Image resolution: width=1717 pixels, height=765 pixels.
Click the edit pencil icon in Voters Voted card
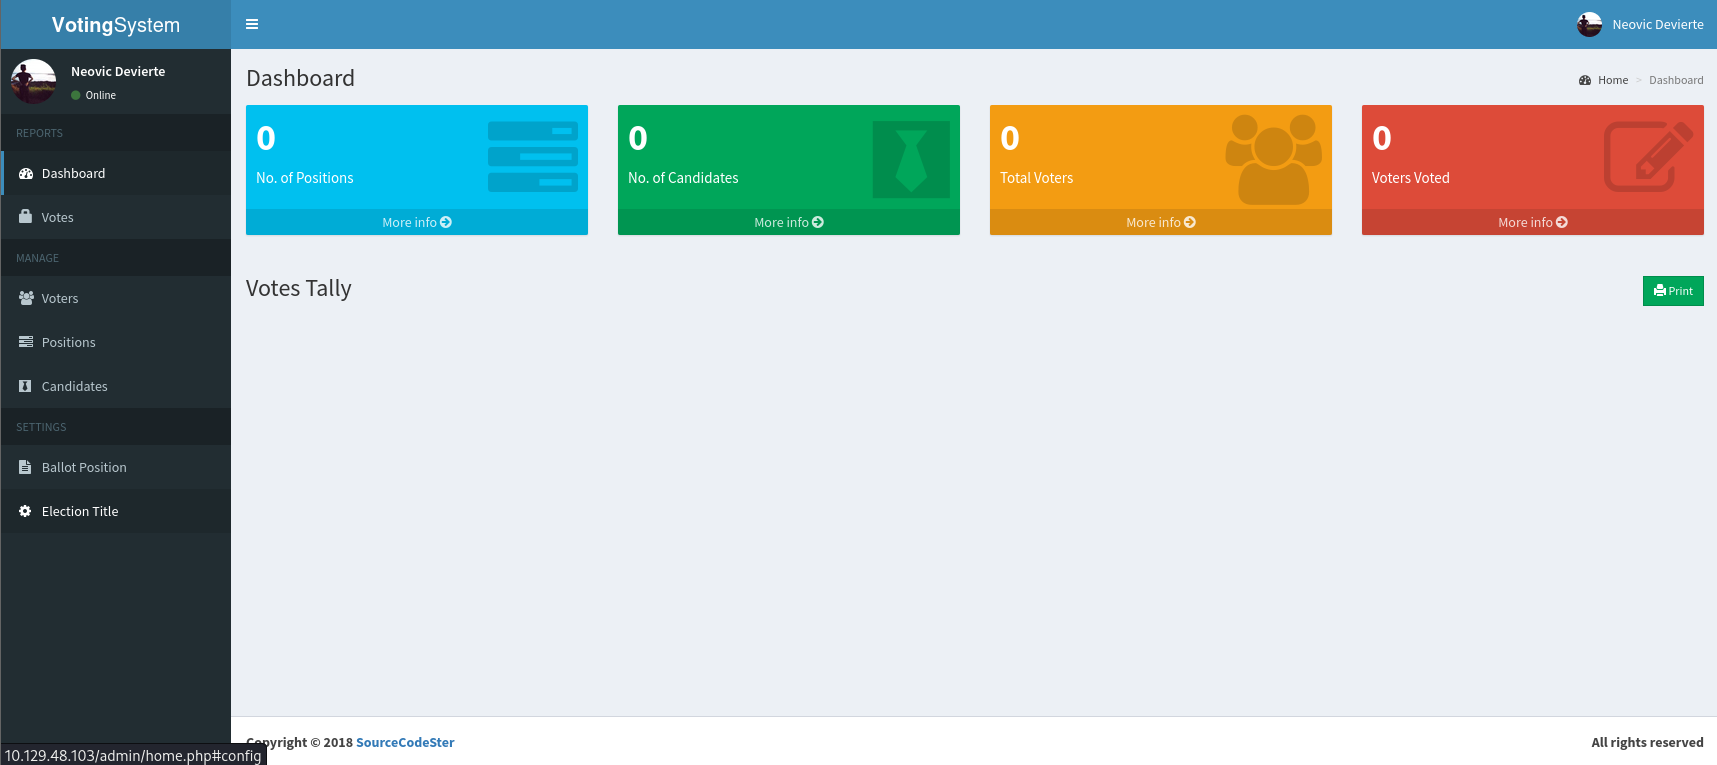click(1647, 157)
